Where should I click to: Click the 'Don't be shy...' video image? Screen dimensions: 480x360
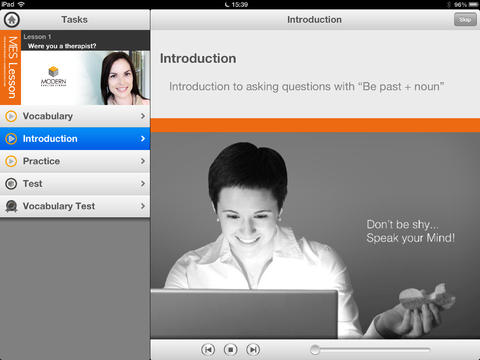click(315, 235)
